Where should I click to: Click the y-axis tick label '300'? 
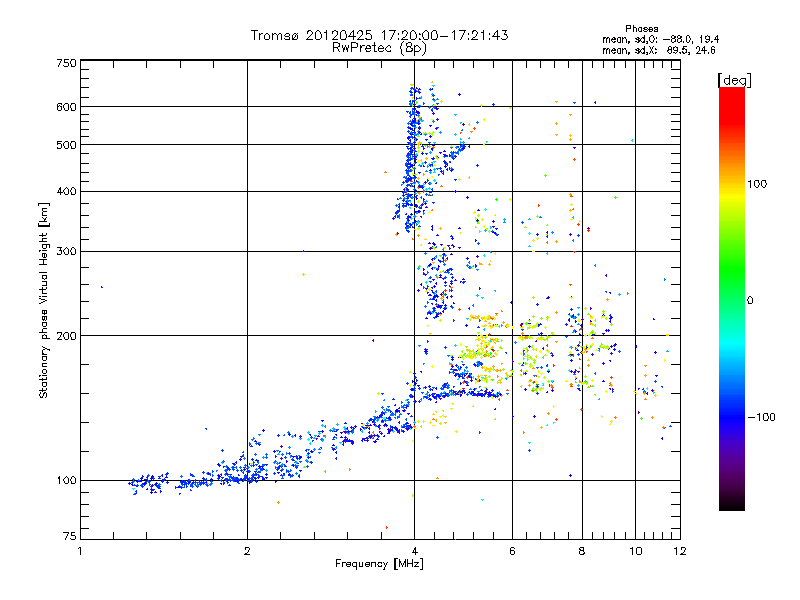coord(67,252)
